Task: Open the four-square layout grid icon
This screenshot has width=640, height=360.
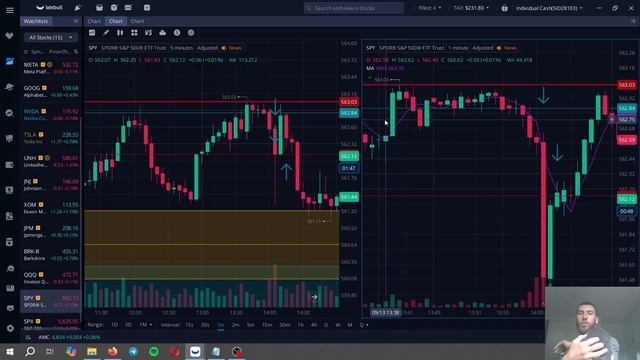Action: coord(134,33)
